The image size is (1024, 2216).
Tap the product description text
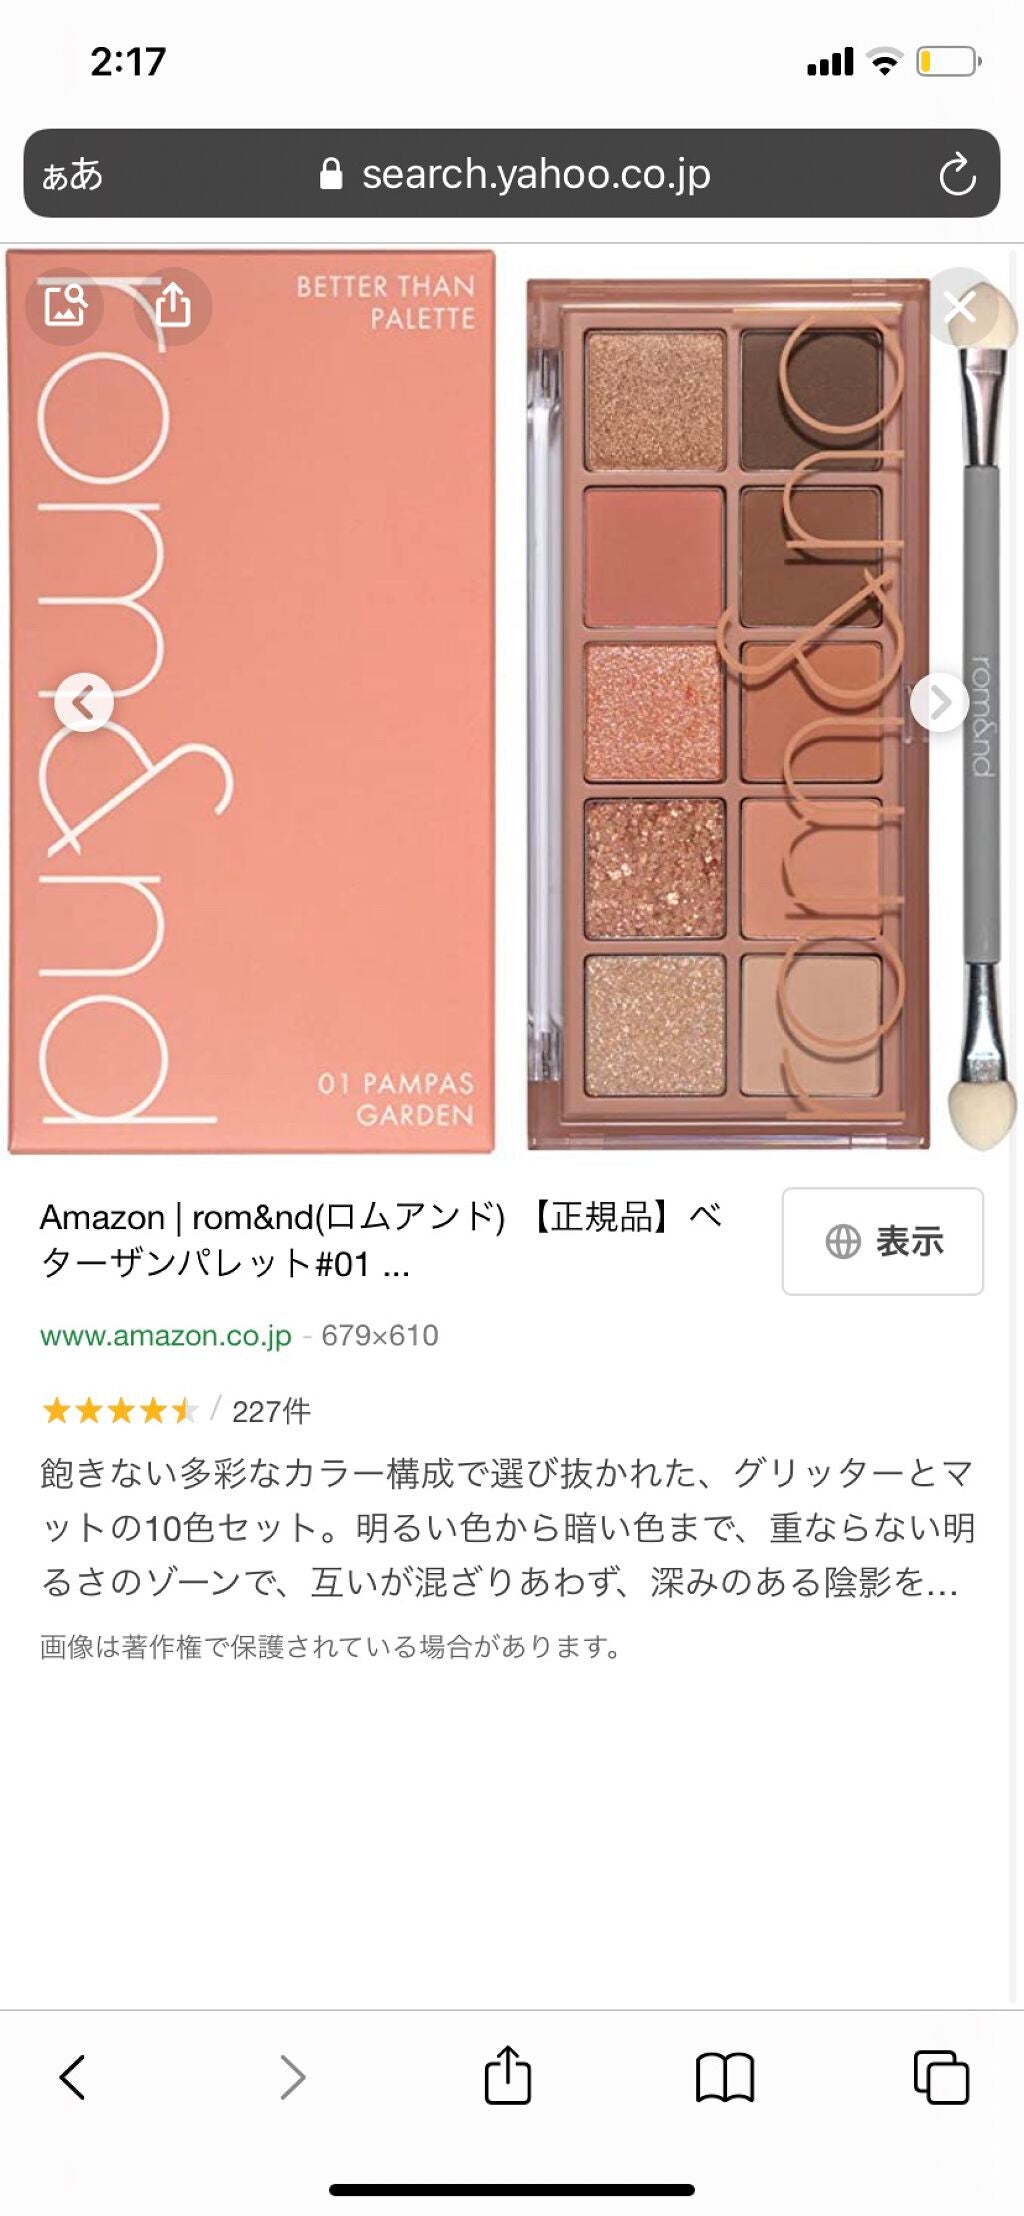tap(508, 1527)
